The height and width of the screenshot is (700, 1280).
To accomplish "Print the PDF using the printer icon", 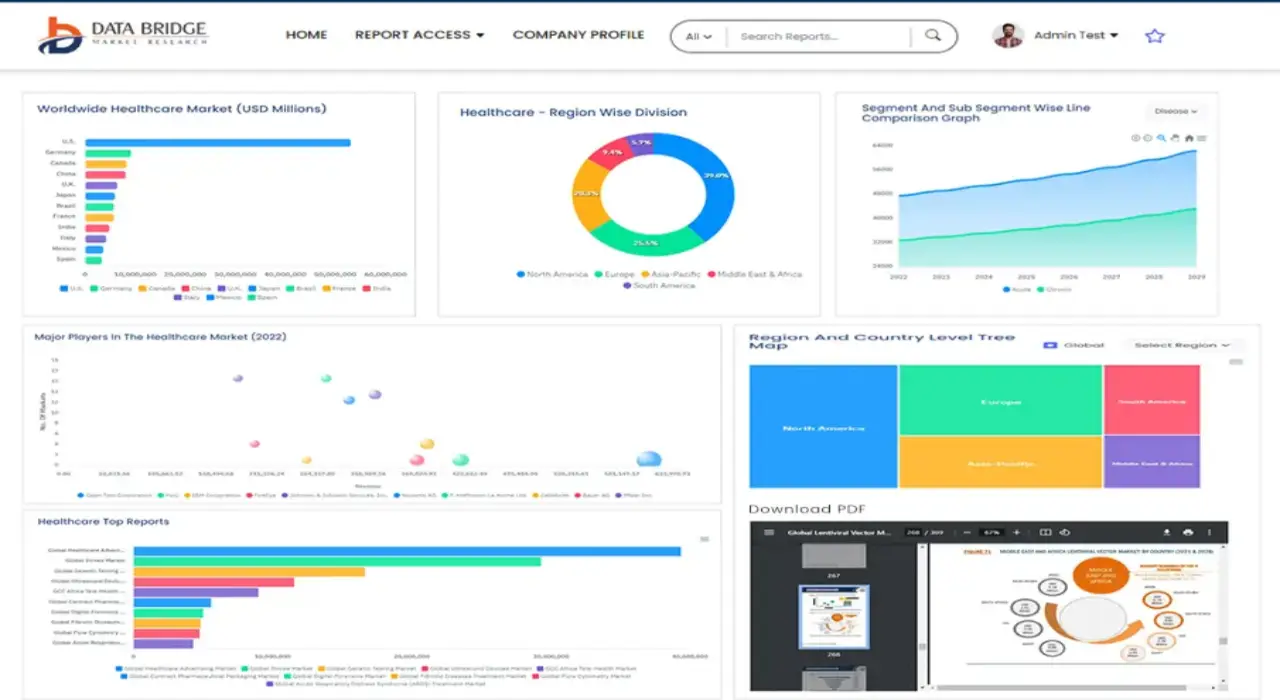I will coord(1188,532).
